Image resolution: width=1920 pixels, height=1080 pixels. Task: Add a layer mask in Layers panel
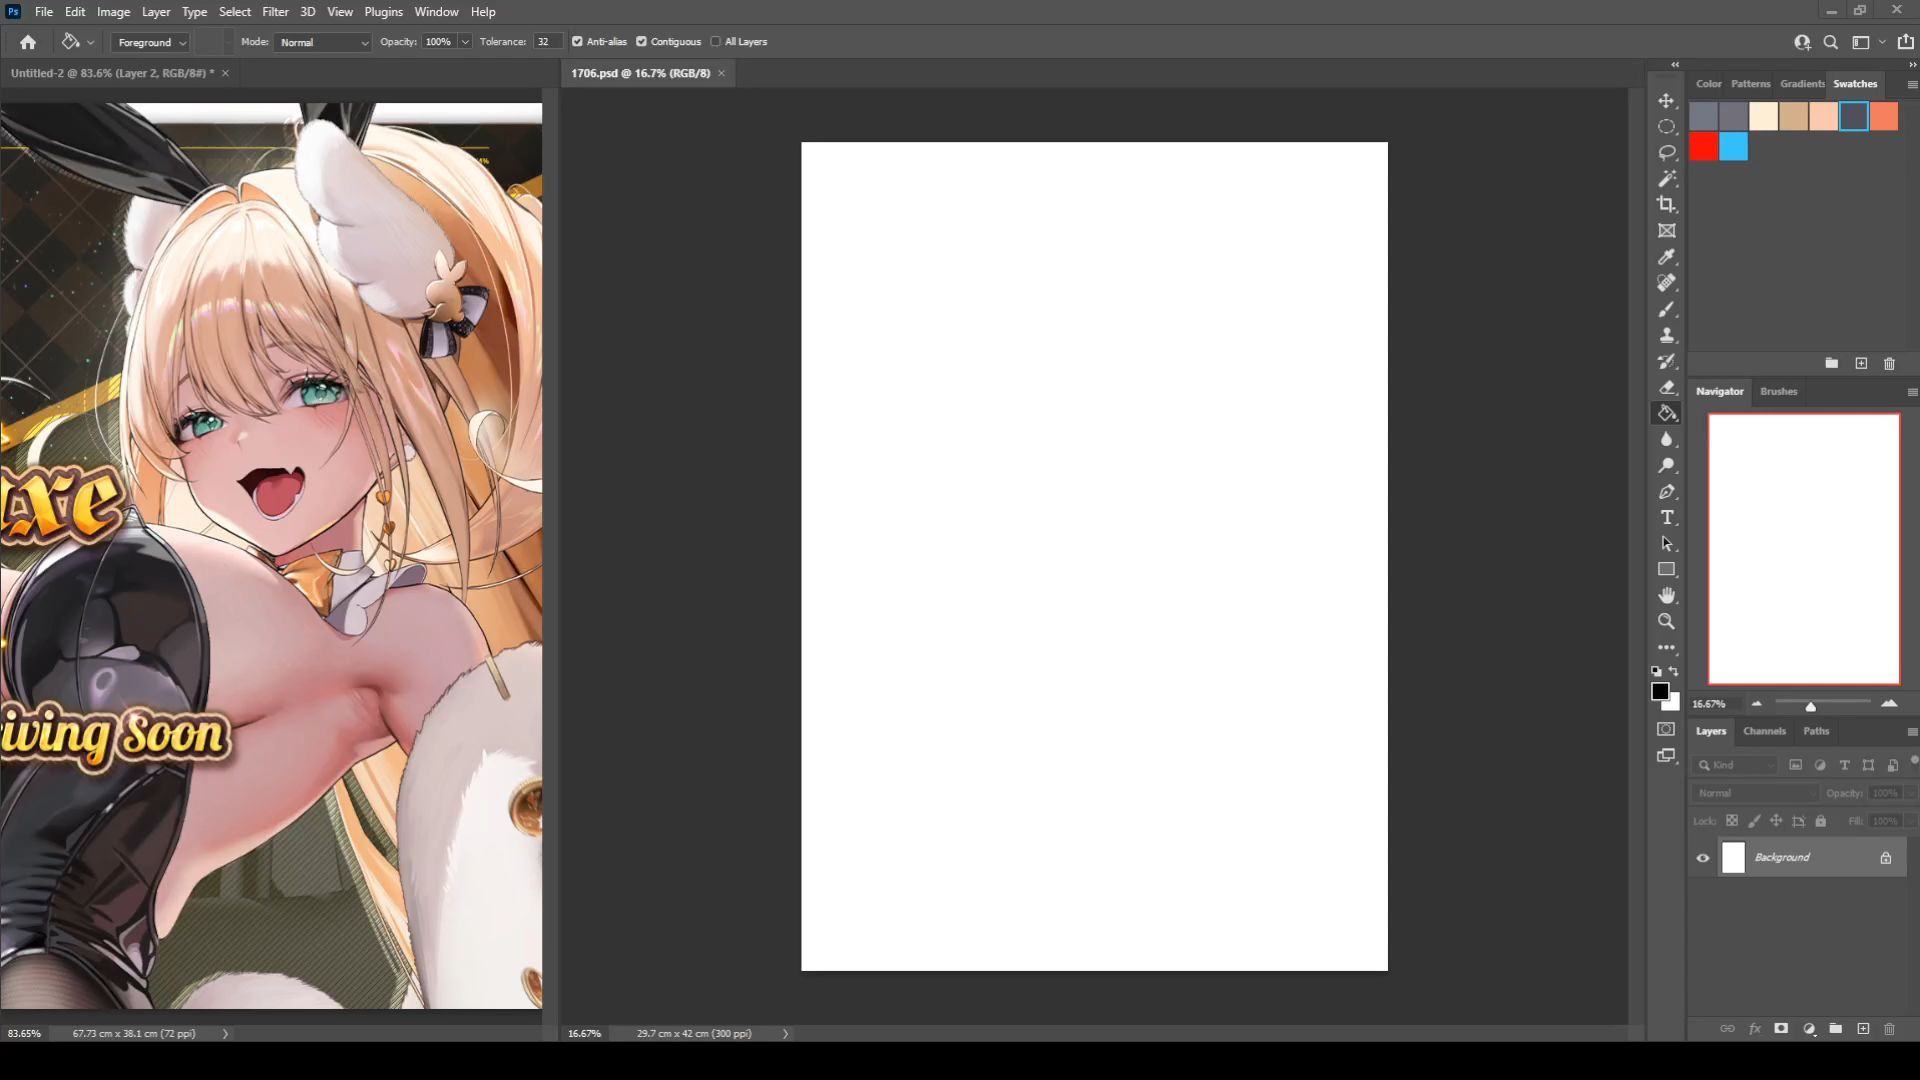[1781, 1028]
